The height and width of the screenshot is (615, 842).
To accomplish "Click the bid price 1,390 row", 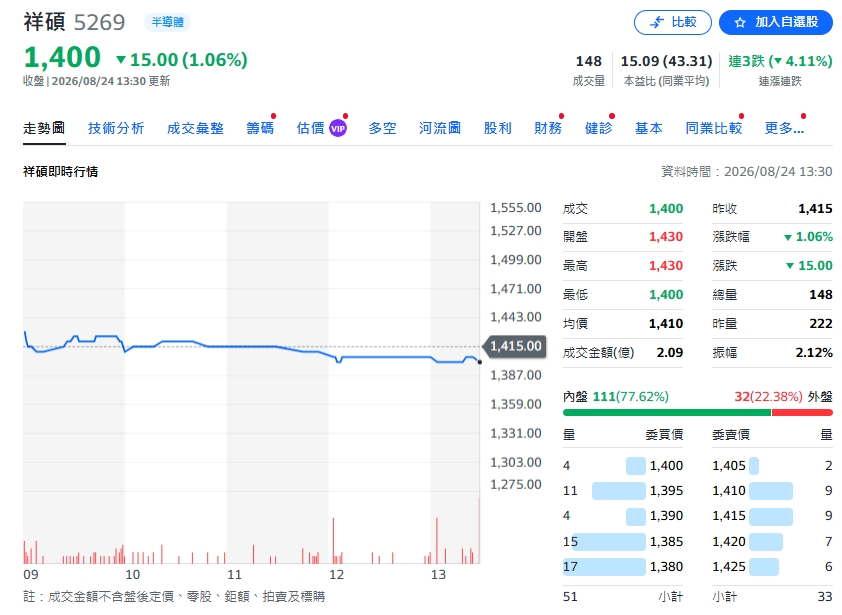I will [623, 516].
